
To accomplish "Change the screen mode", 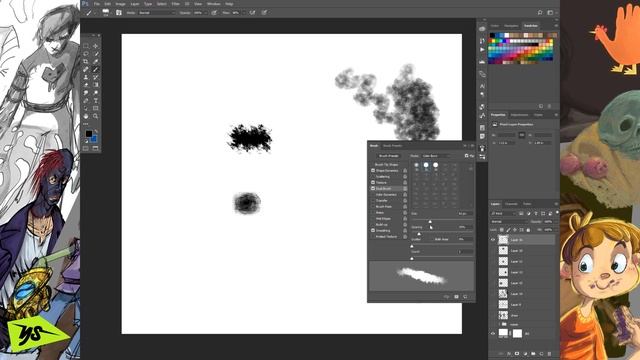I will click(96, 148).
